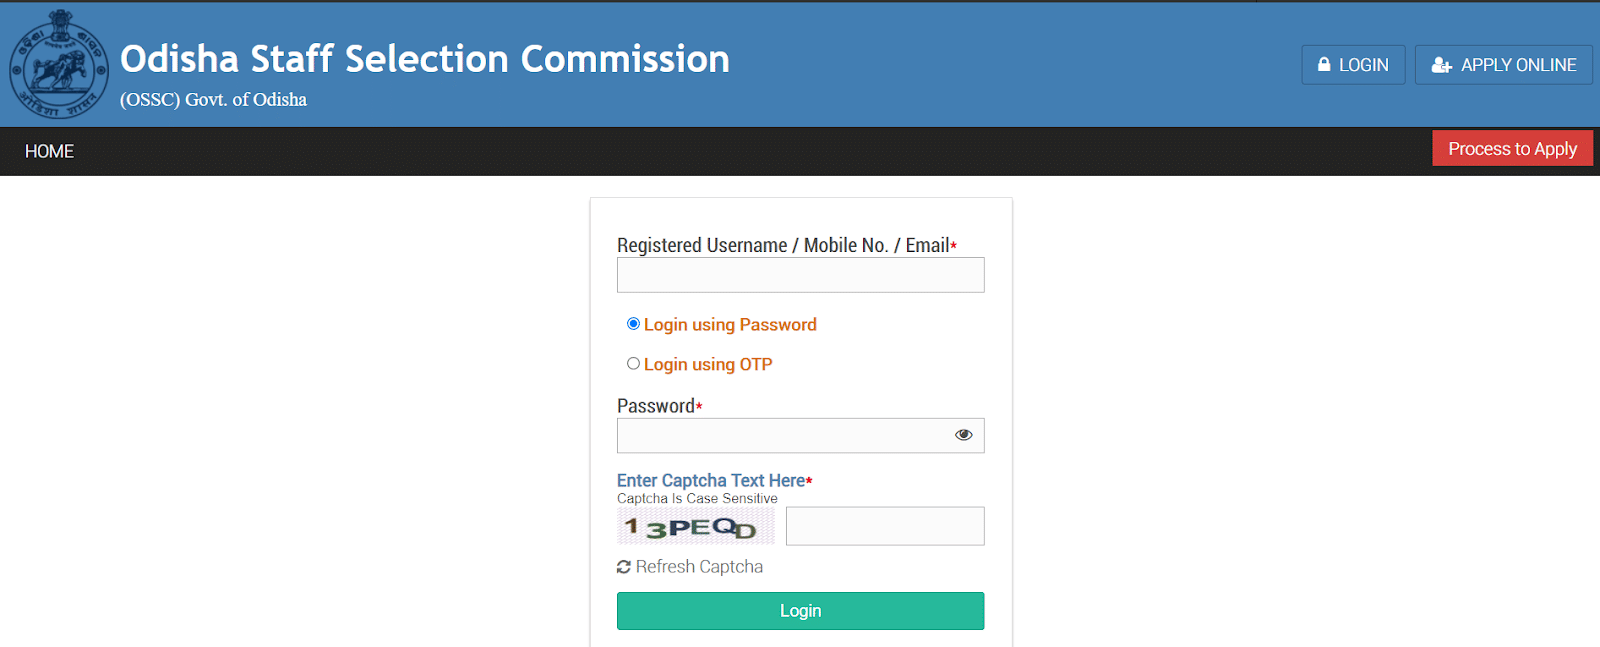Select the Login using Password radio button
The width and height of the screenshot is (1600, 647).
633,323
